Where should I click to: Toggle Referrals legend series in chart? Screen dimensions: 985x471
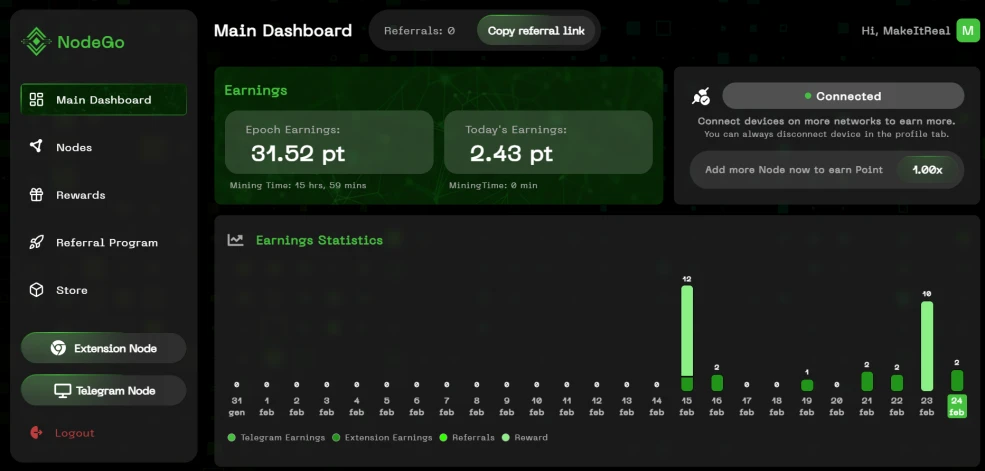click(x=467, y=437)
